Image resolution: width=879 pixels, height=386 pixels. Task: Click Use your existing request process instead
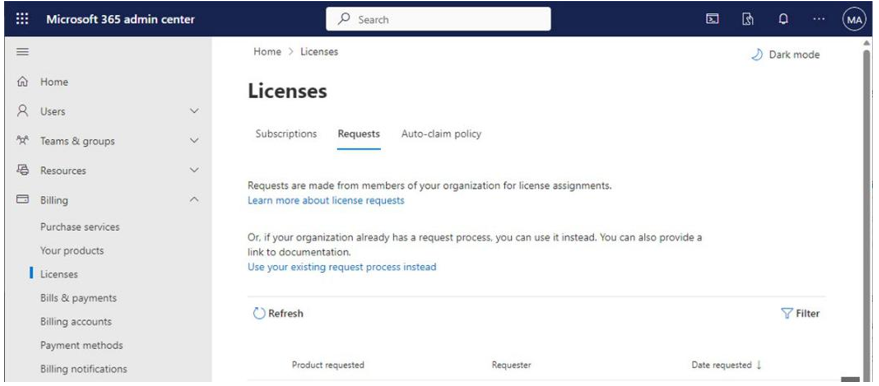tap(342, 267)
